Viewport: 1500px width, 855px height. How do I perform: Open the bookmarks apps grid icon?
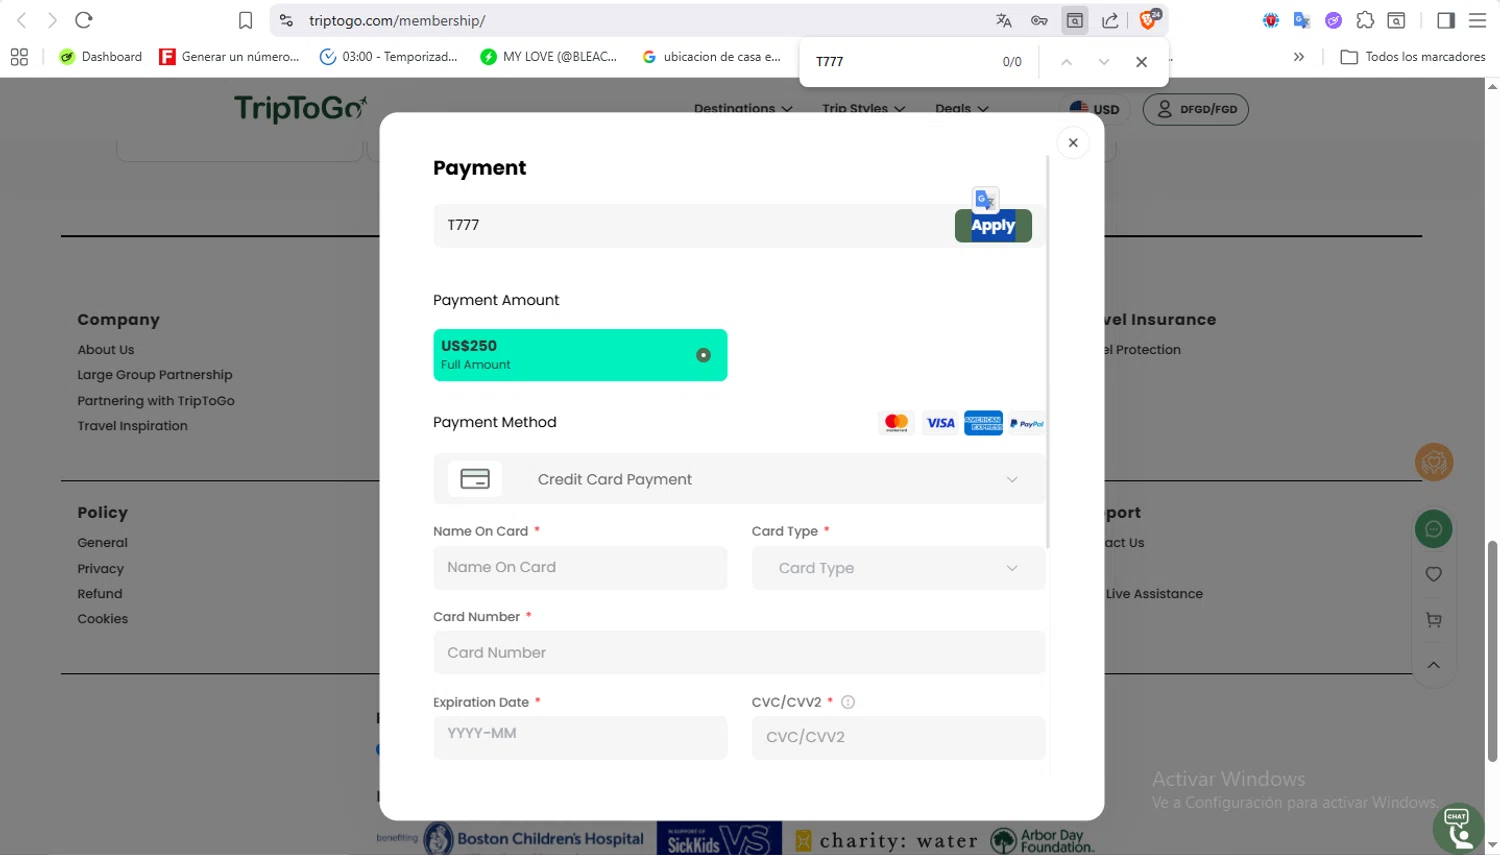click(19, 57)
